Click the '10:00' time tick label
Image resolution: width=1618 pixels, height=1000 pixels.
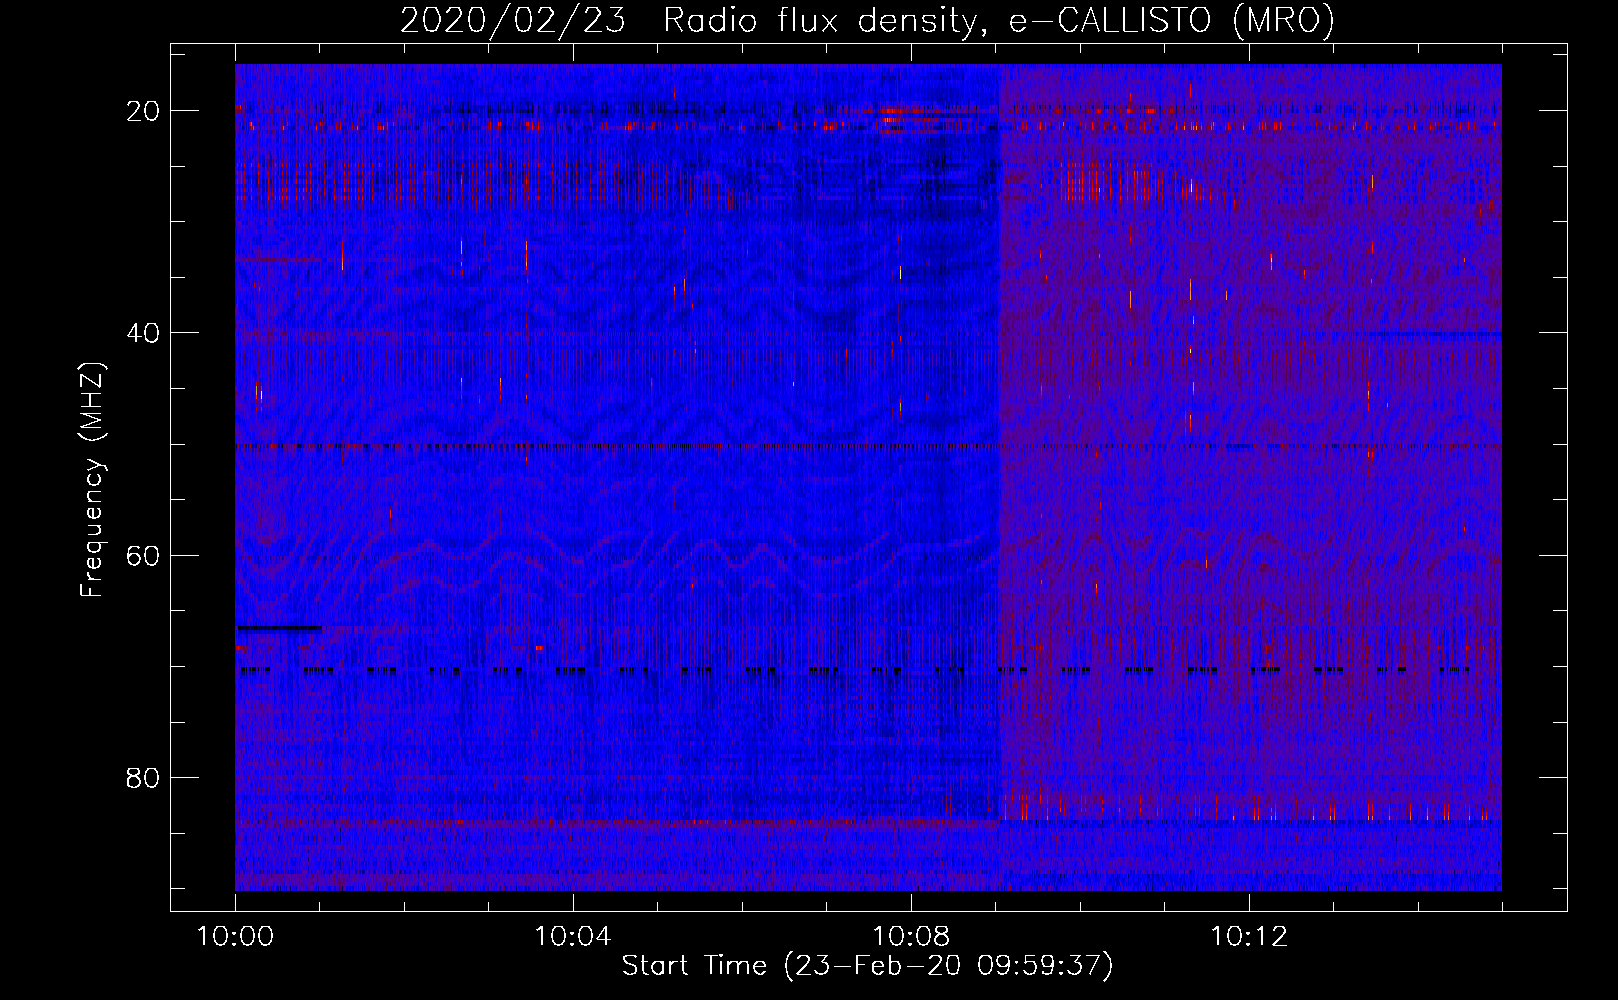click(235, 937)
